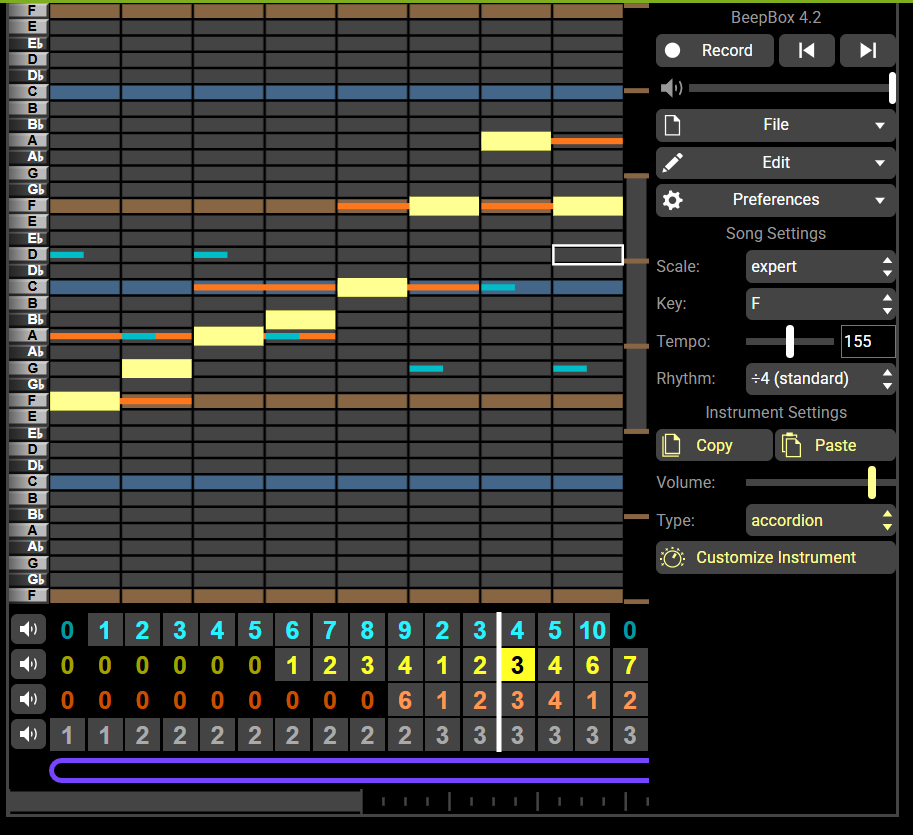Image resolution: width=913 pixels, height=835 pixels.
Task: Mute the second channel (yellow row)
Action: point(27,665)
